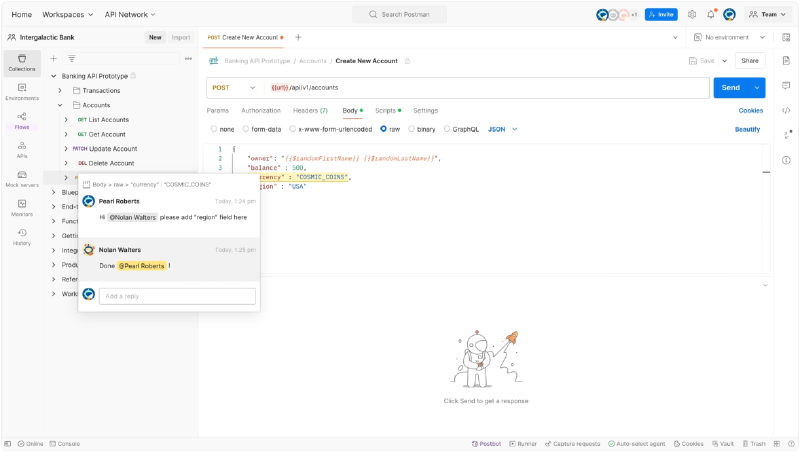The image size is (800, 452).
Task: Open the API Network dropdown
Action: [x=130, y=14]
